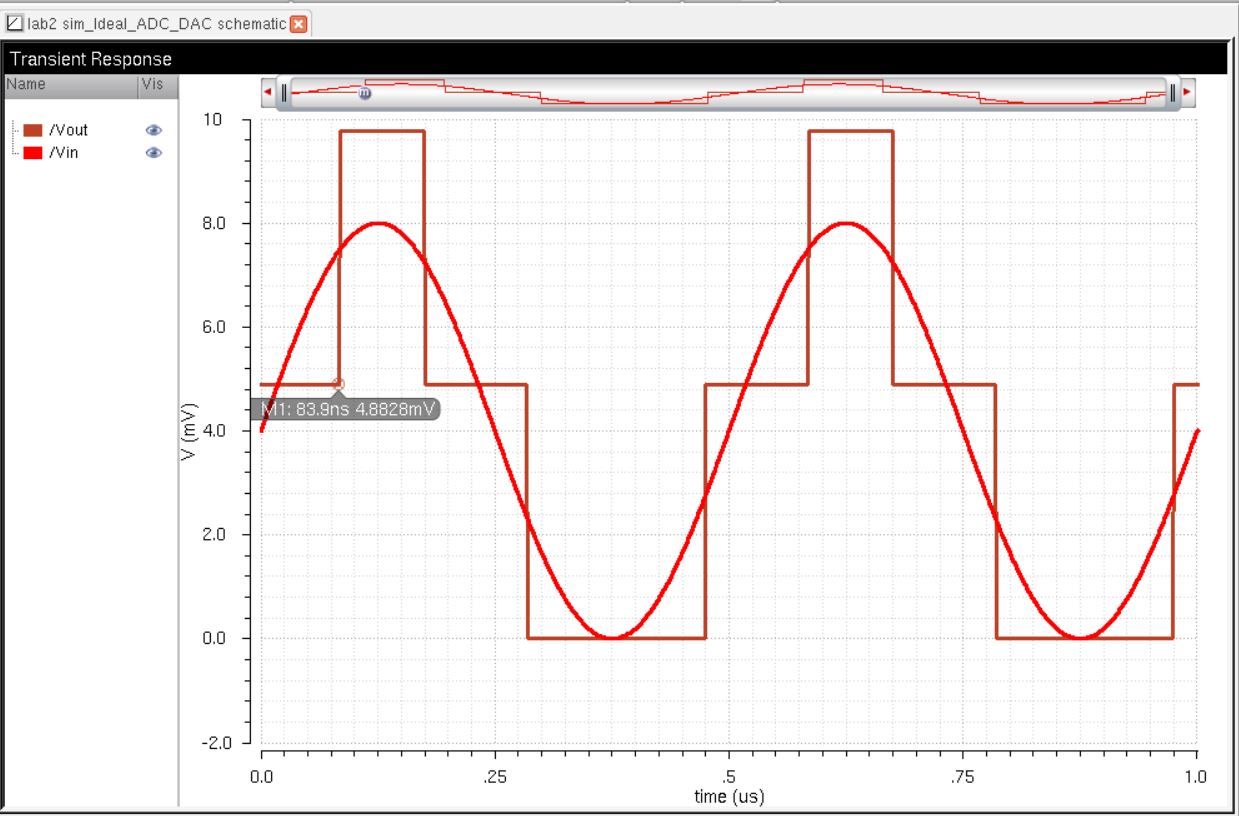This screenshot has height=816, width=1239.
Task: Hide the /Vout trace using its eye icon
Action: (154, 130)
